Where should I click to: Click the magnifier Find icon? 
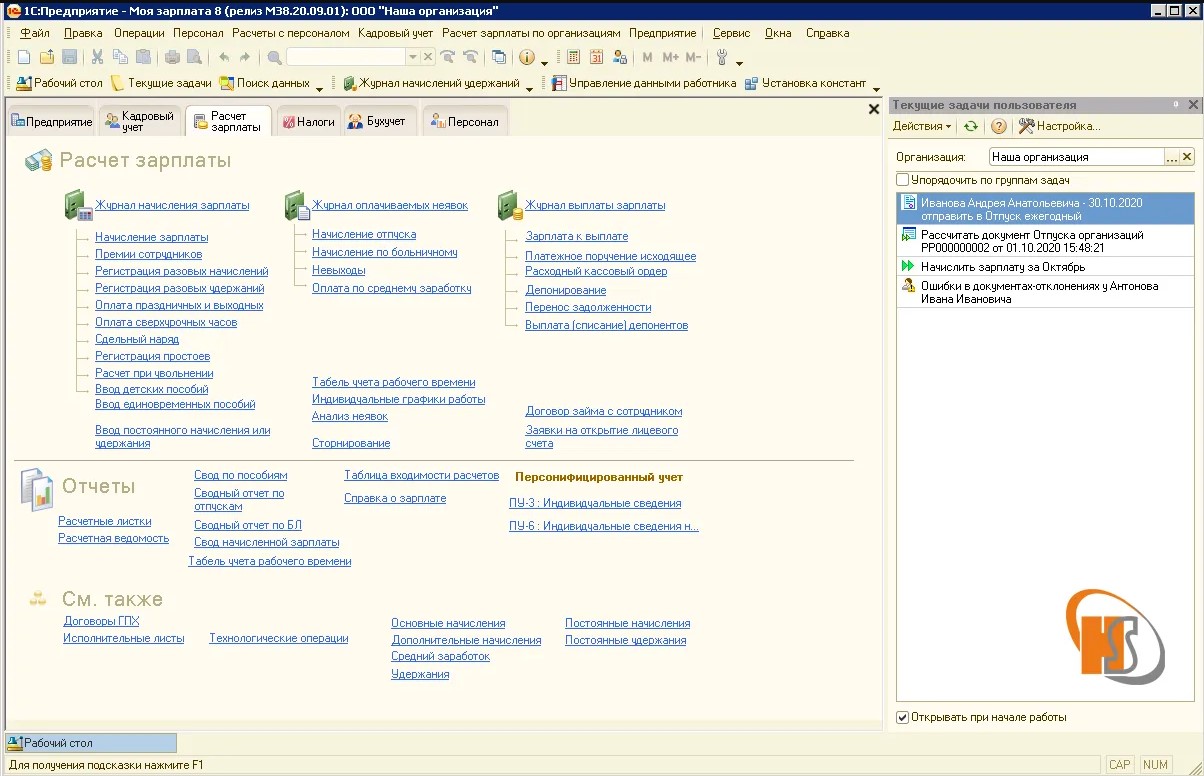point(276,57)
